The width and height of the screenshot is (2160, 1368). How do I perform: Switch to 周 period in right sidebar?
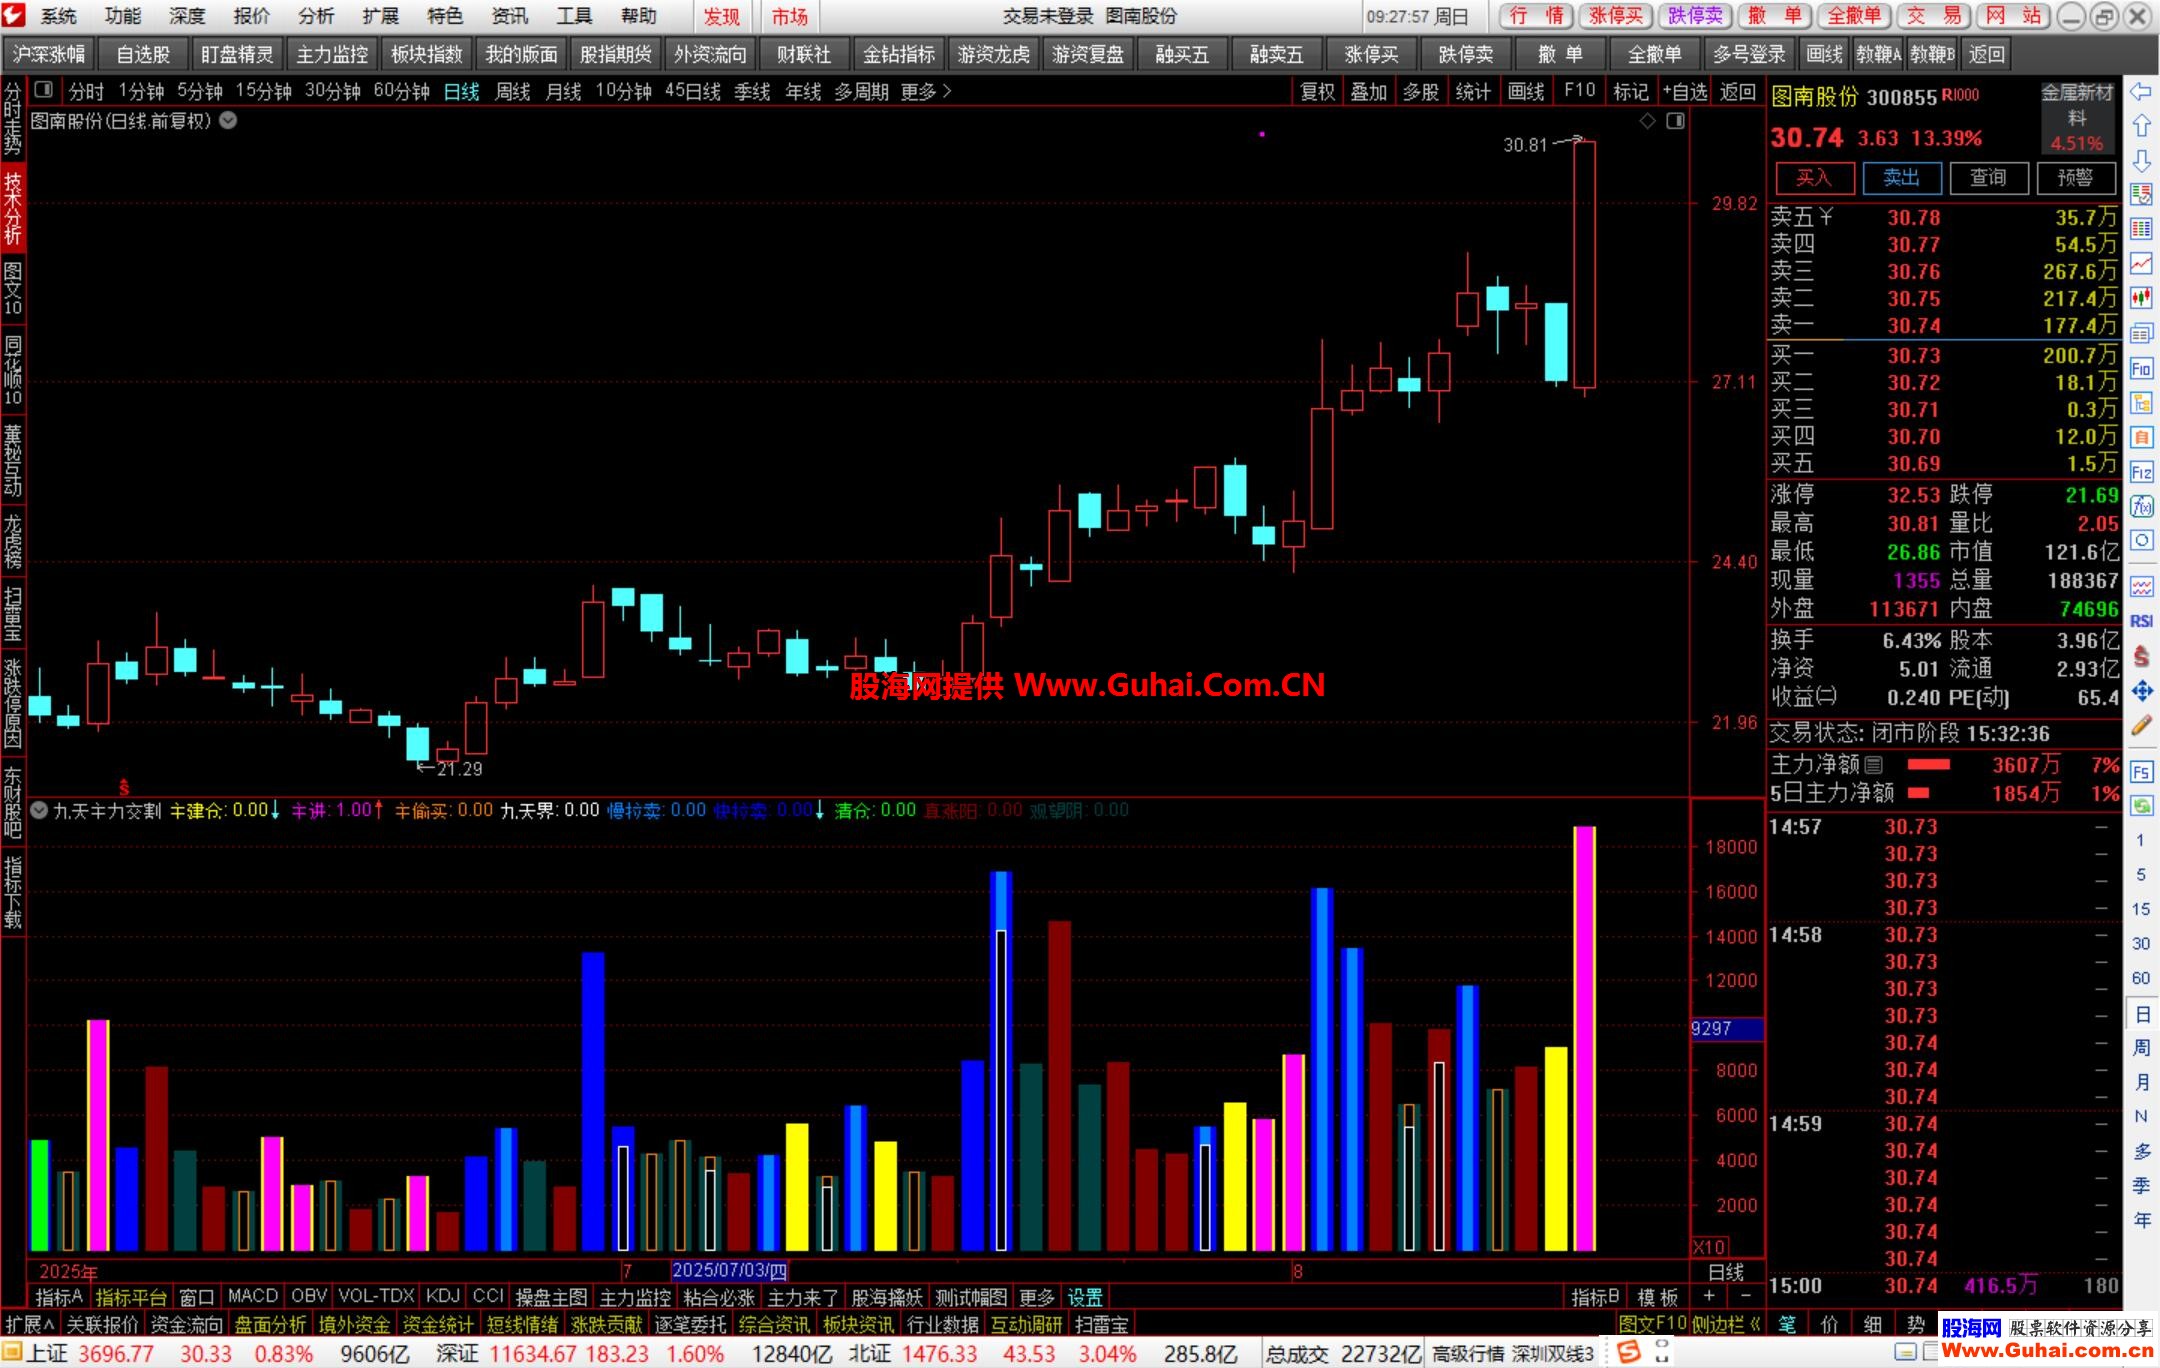pyautogui.click(x=2141, y=1048)
